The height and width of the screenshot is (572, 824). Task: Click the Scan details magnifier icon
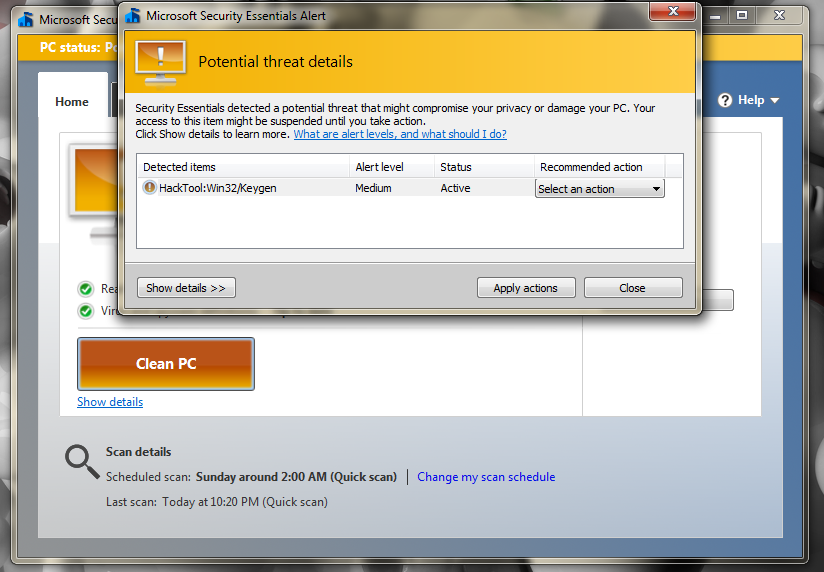click(82, 462)
